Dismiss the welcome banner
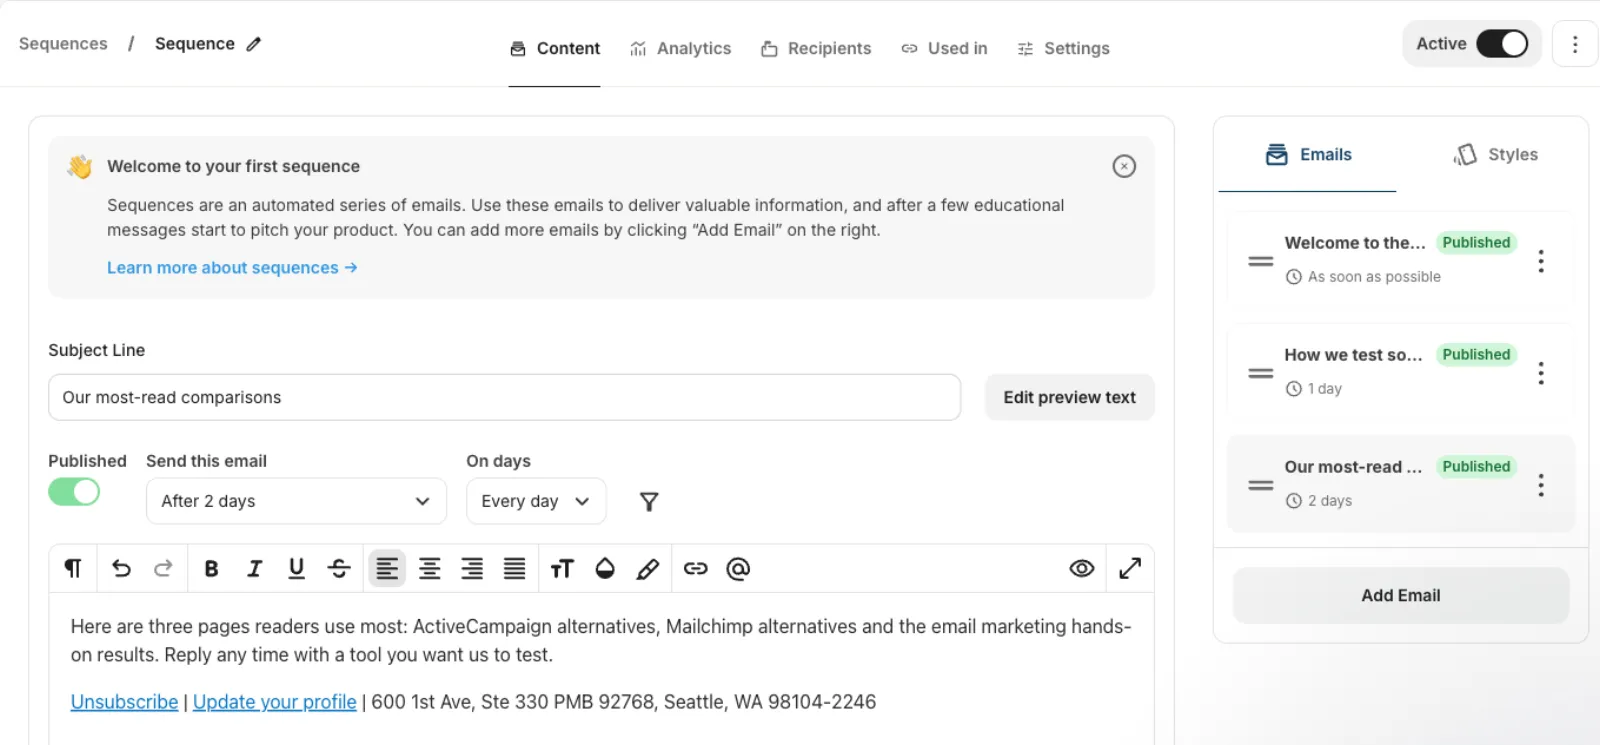This screenshot has height=745, width=1600. click(1124, 166)
